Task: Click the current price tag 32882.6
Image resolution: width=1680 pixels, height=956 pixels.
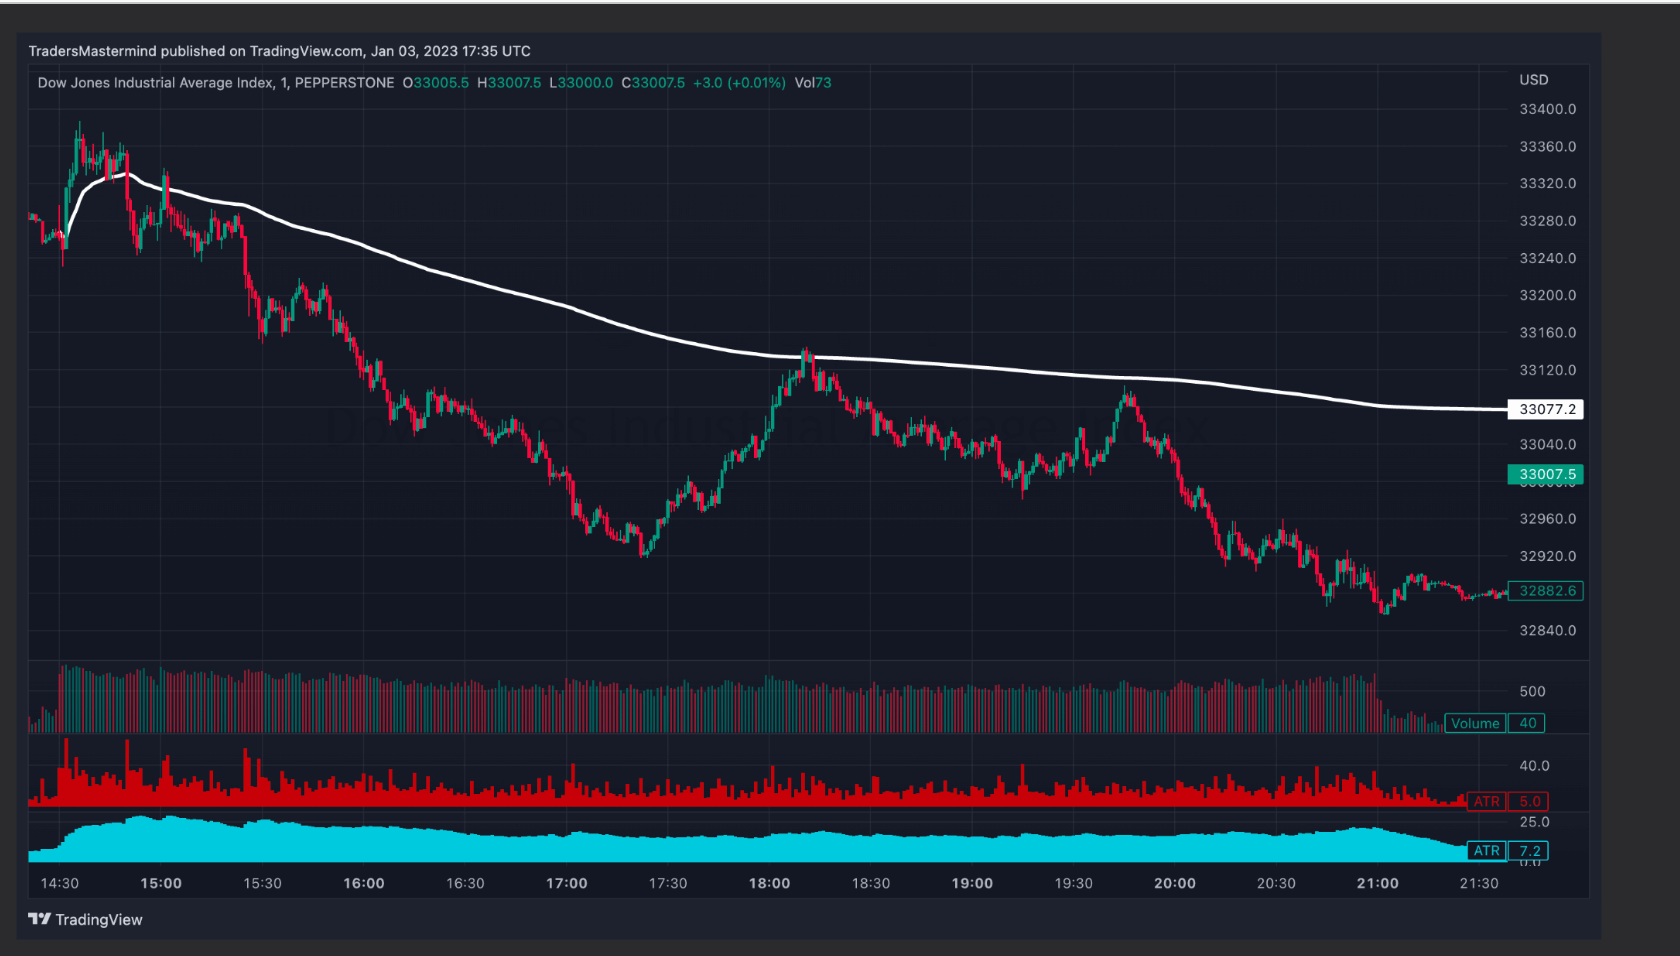Action: [1544, 591]
